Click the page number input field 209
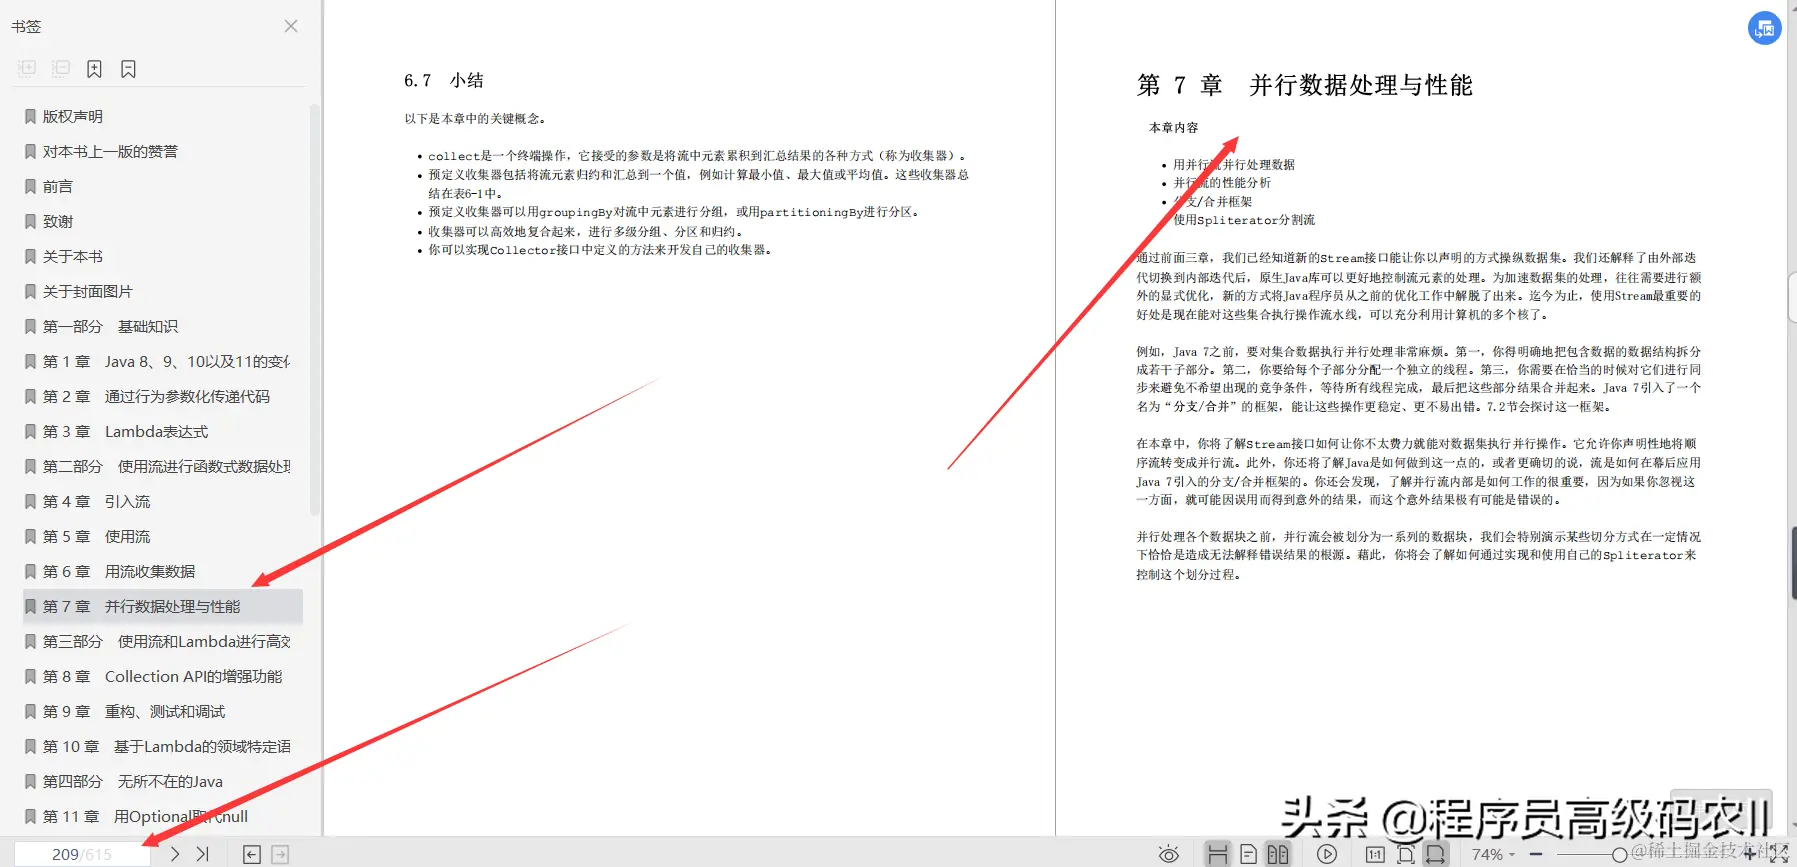Image resolution: width=1797 pixels, height=867 pixels. click(82, 854)
